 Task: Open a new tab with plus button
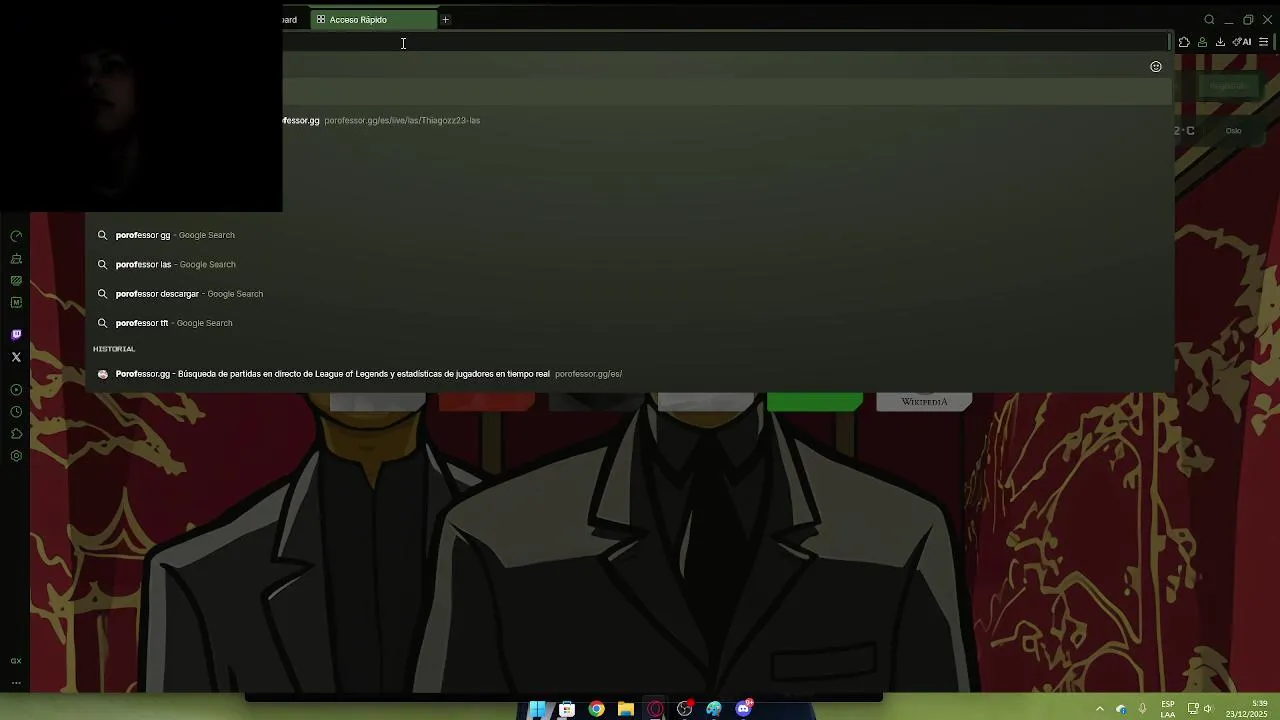446,20
